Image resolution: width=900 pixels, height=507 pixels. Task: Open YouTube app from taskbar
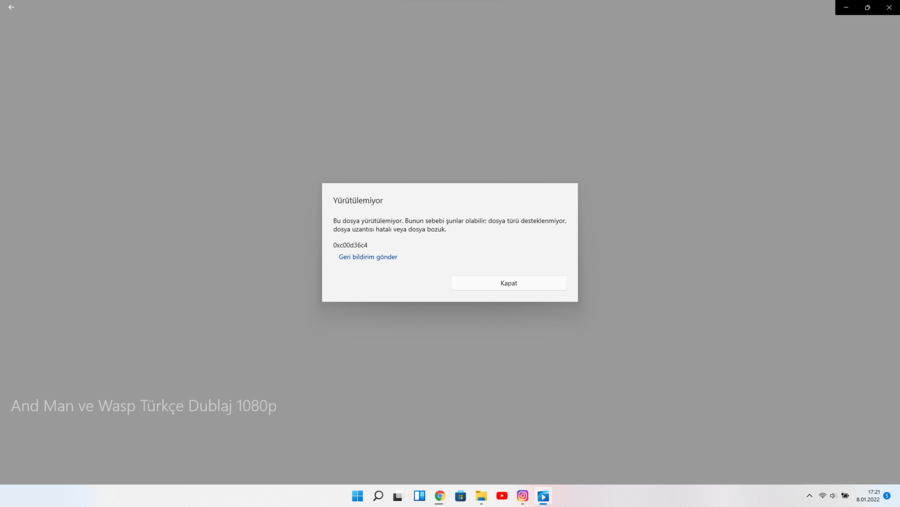502,496
